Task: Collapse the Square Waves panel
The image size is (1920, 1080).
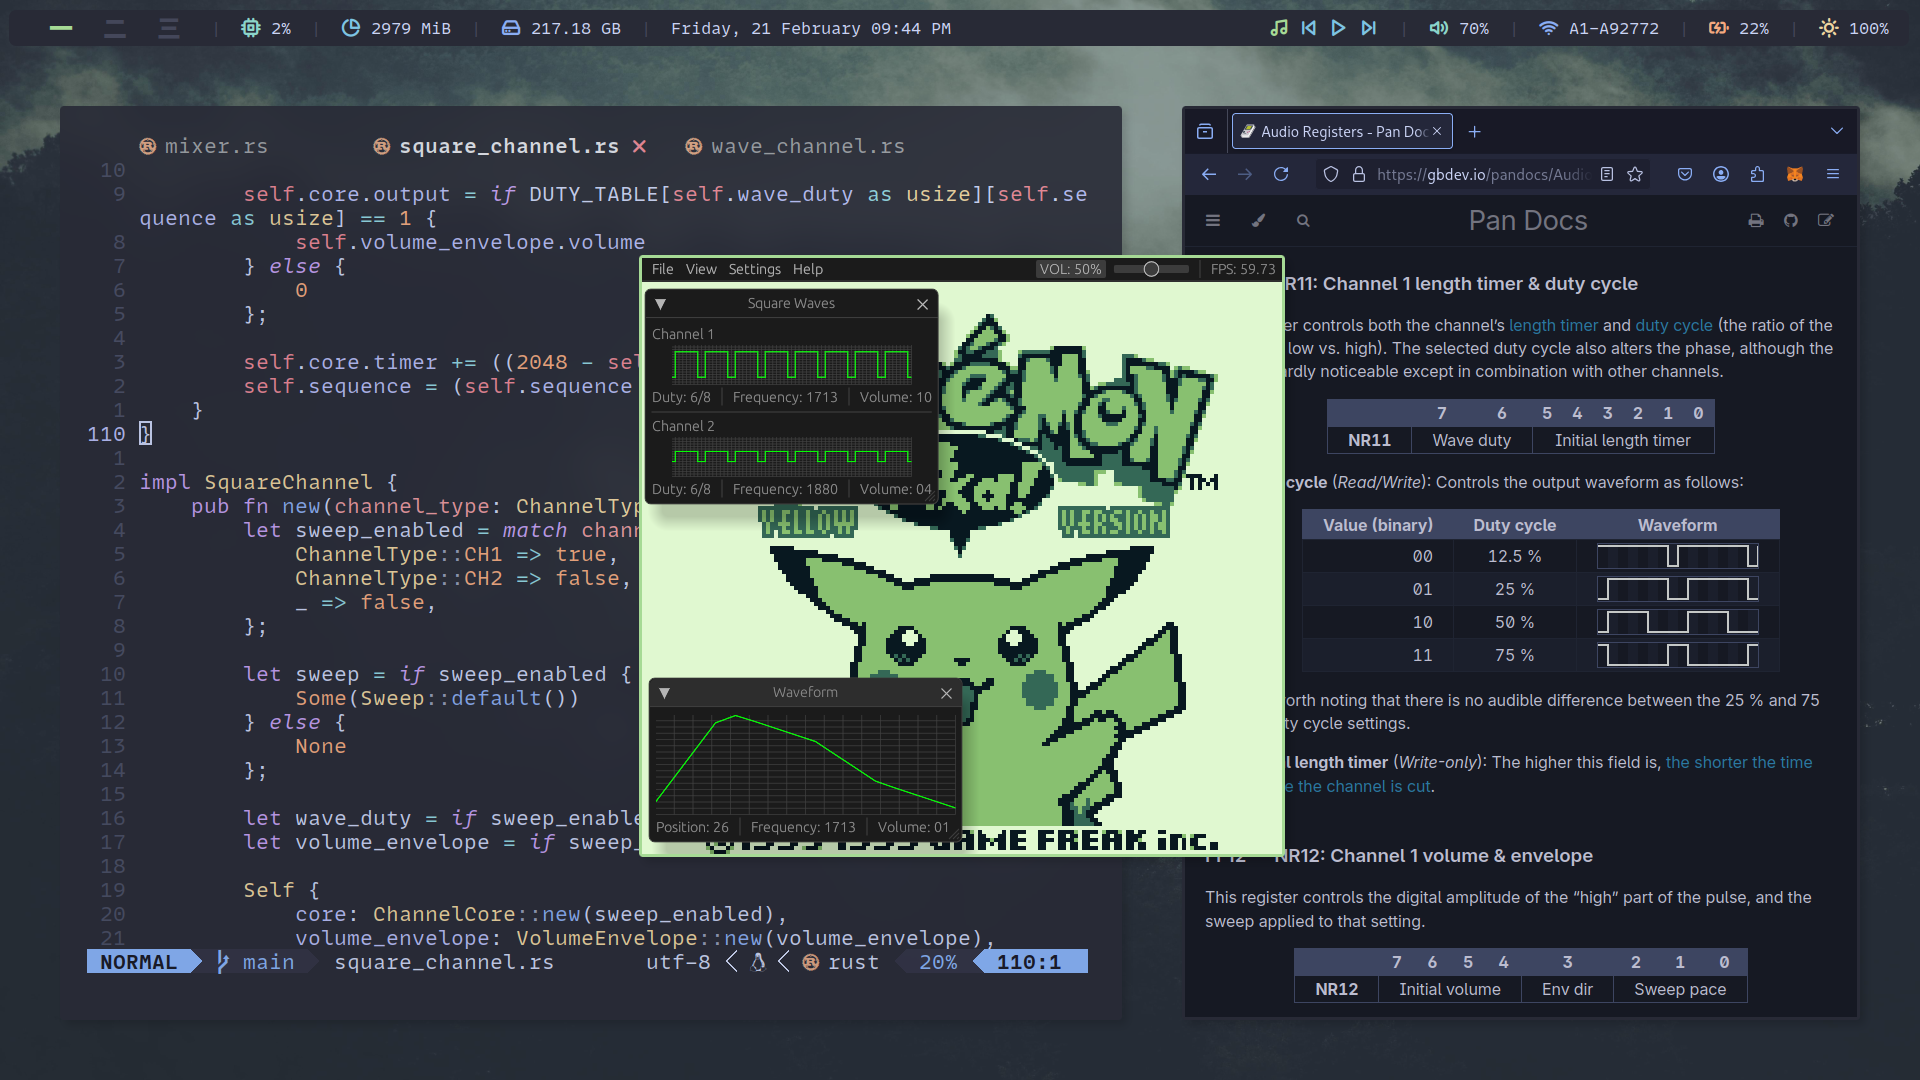Action: click(x=661, y=304)
